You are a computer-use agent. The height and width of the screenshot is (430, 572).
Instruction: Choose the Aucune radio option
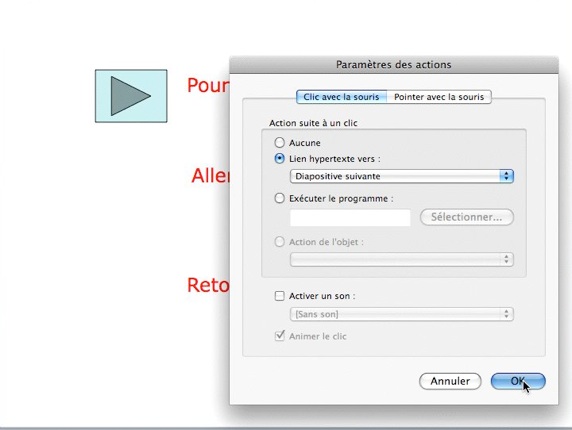click(279, 143)
